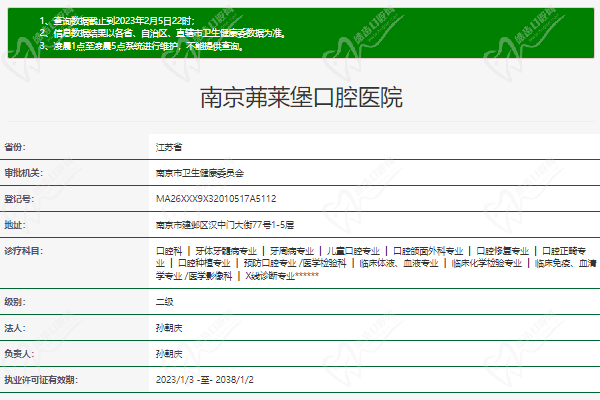Viewport: 600px width, 400px height.
Task: Click the 审批机关 label
Action: pos(24,173)
